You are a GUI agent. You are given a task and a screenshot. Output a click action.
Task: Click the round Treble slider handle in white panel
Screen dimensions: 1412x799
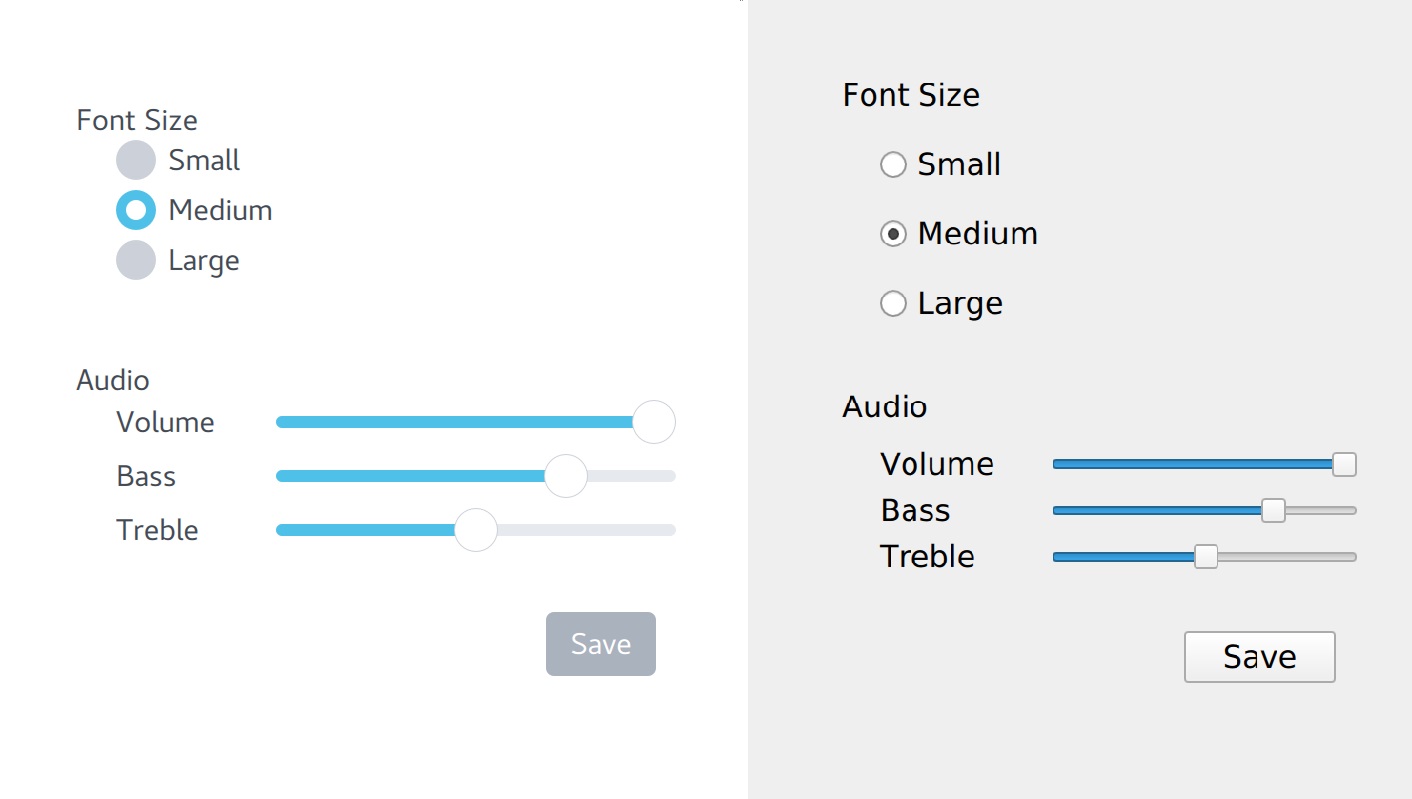pos(476,530)
